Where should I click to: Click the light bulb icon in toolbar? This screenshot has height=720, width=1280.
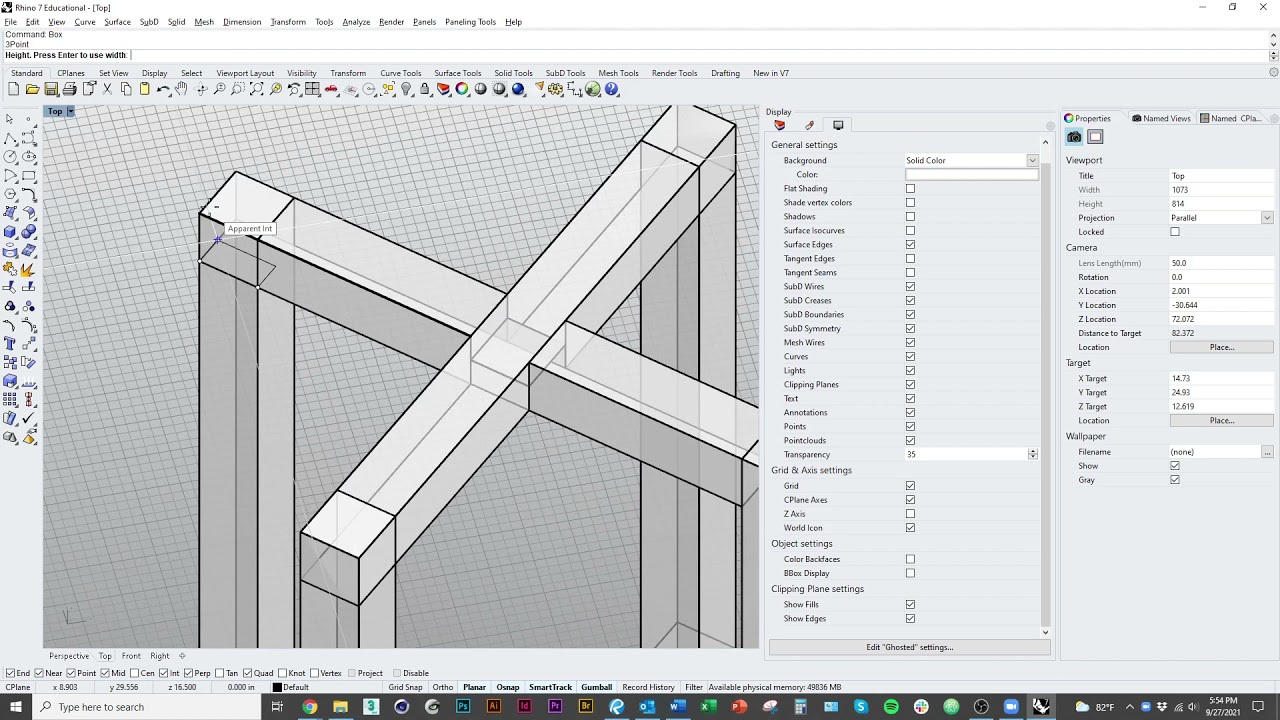click(406, 89)
